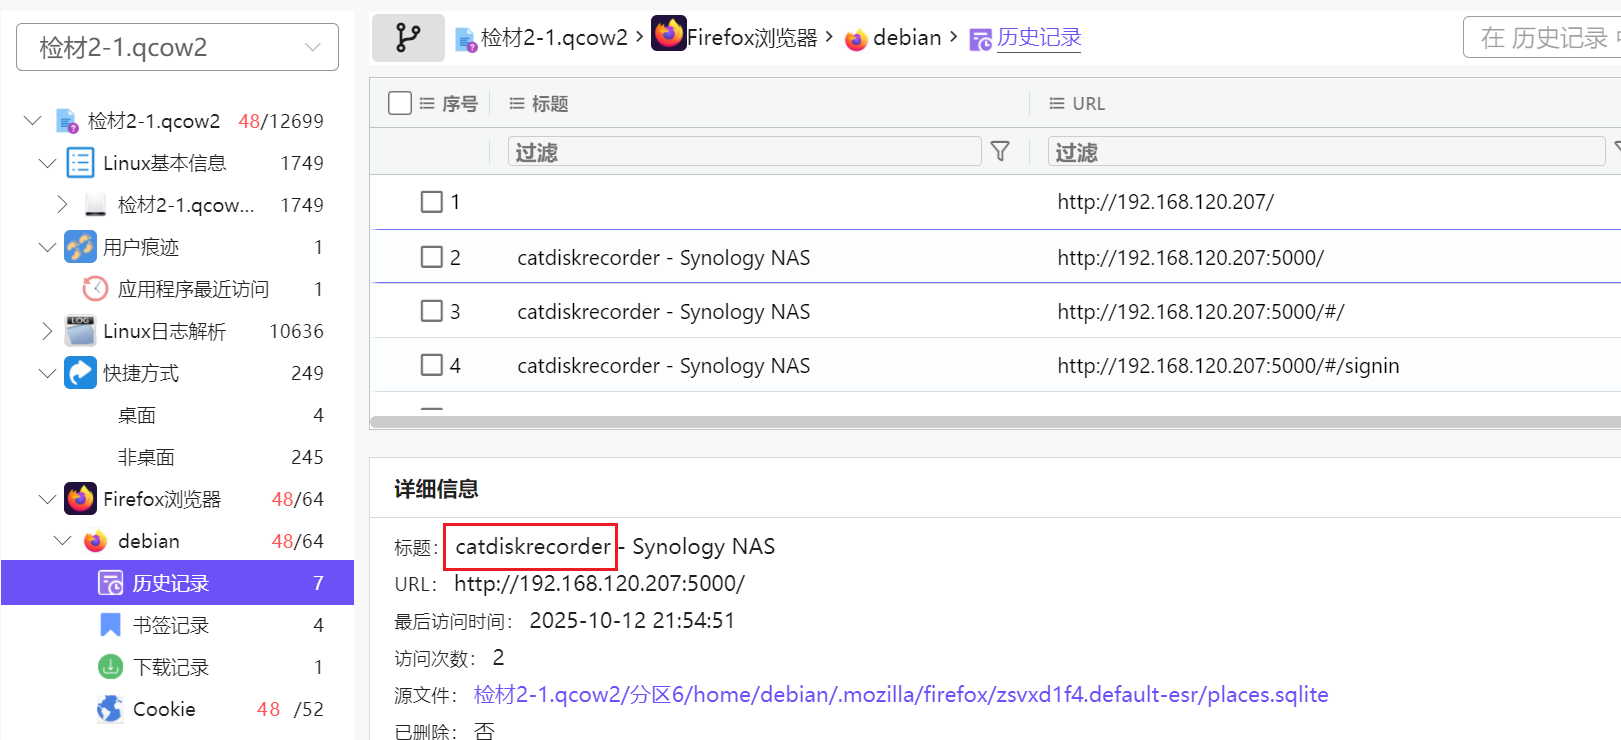This screenshot has width=1621, height=740.
Task: Select 书签记录 bookmark records
Action: (170, 625)
